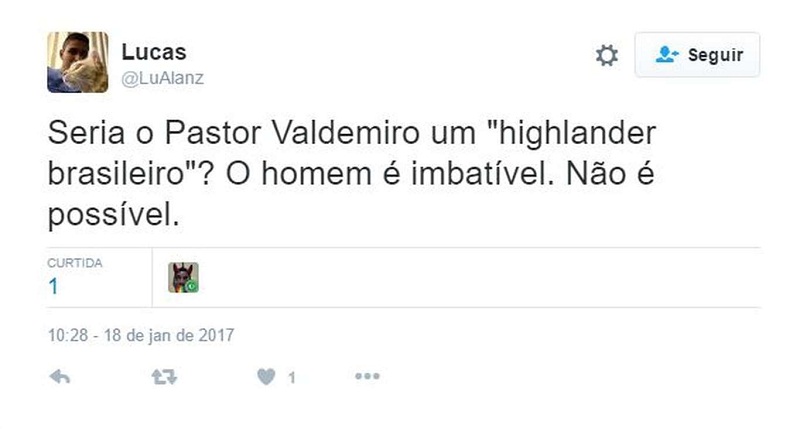Show likers via the blue curtida count
Image resolution: width=800 pixels, height=429 pixels.
(x=53, y=286)
